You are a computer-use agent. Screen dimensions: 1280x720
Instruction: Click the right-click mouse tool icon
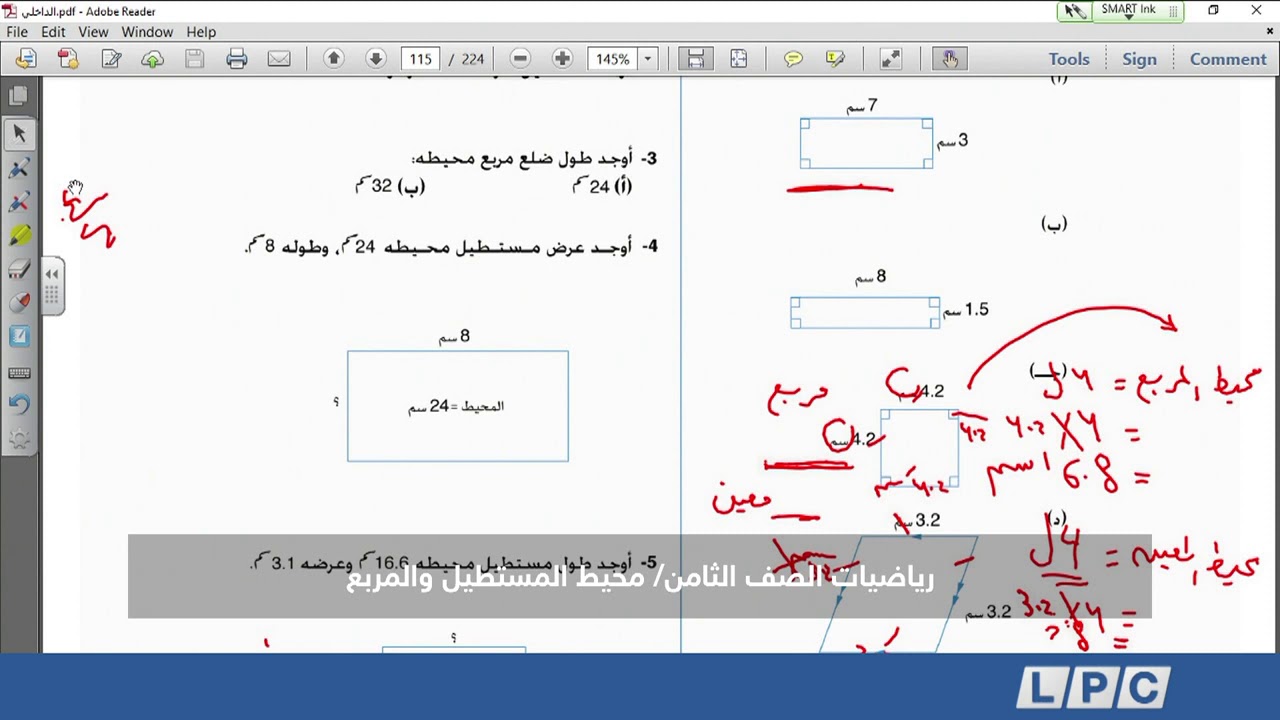coord(19,304)
